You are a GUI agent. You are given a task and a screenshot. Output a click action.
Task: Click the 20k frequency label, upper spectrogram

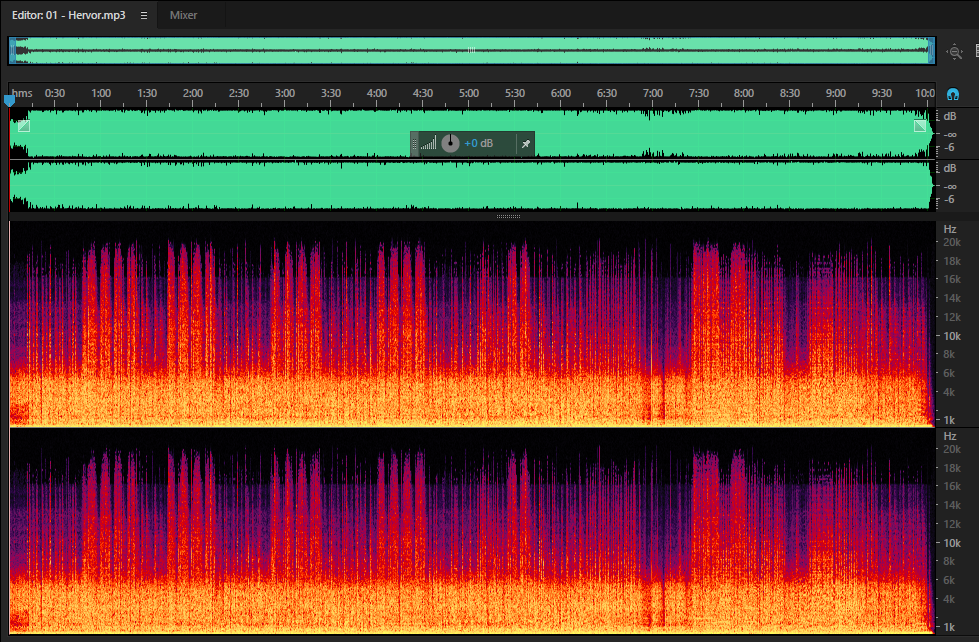(952, 242)
